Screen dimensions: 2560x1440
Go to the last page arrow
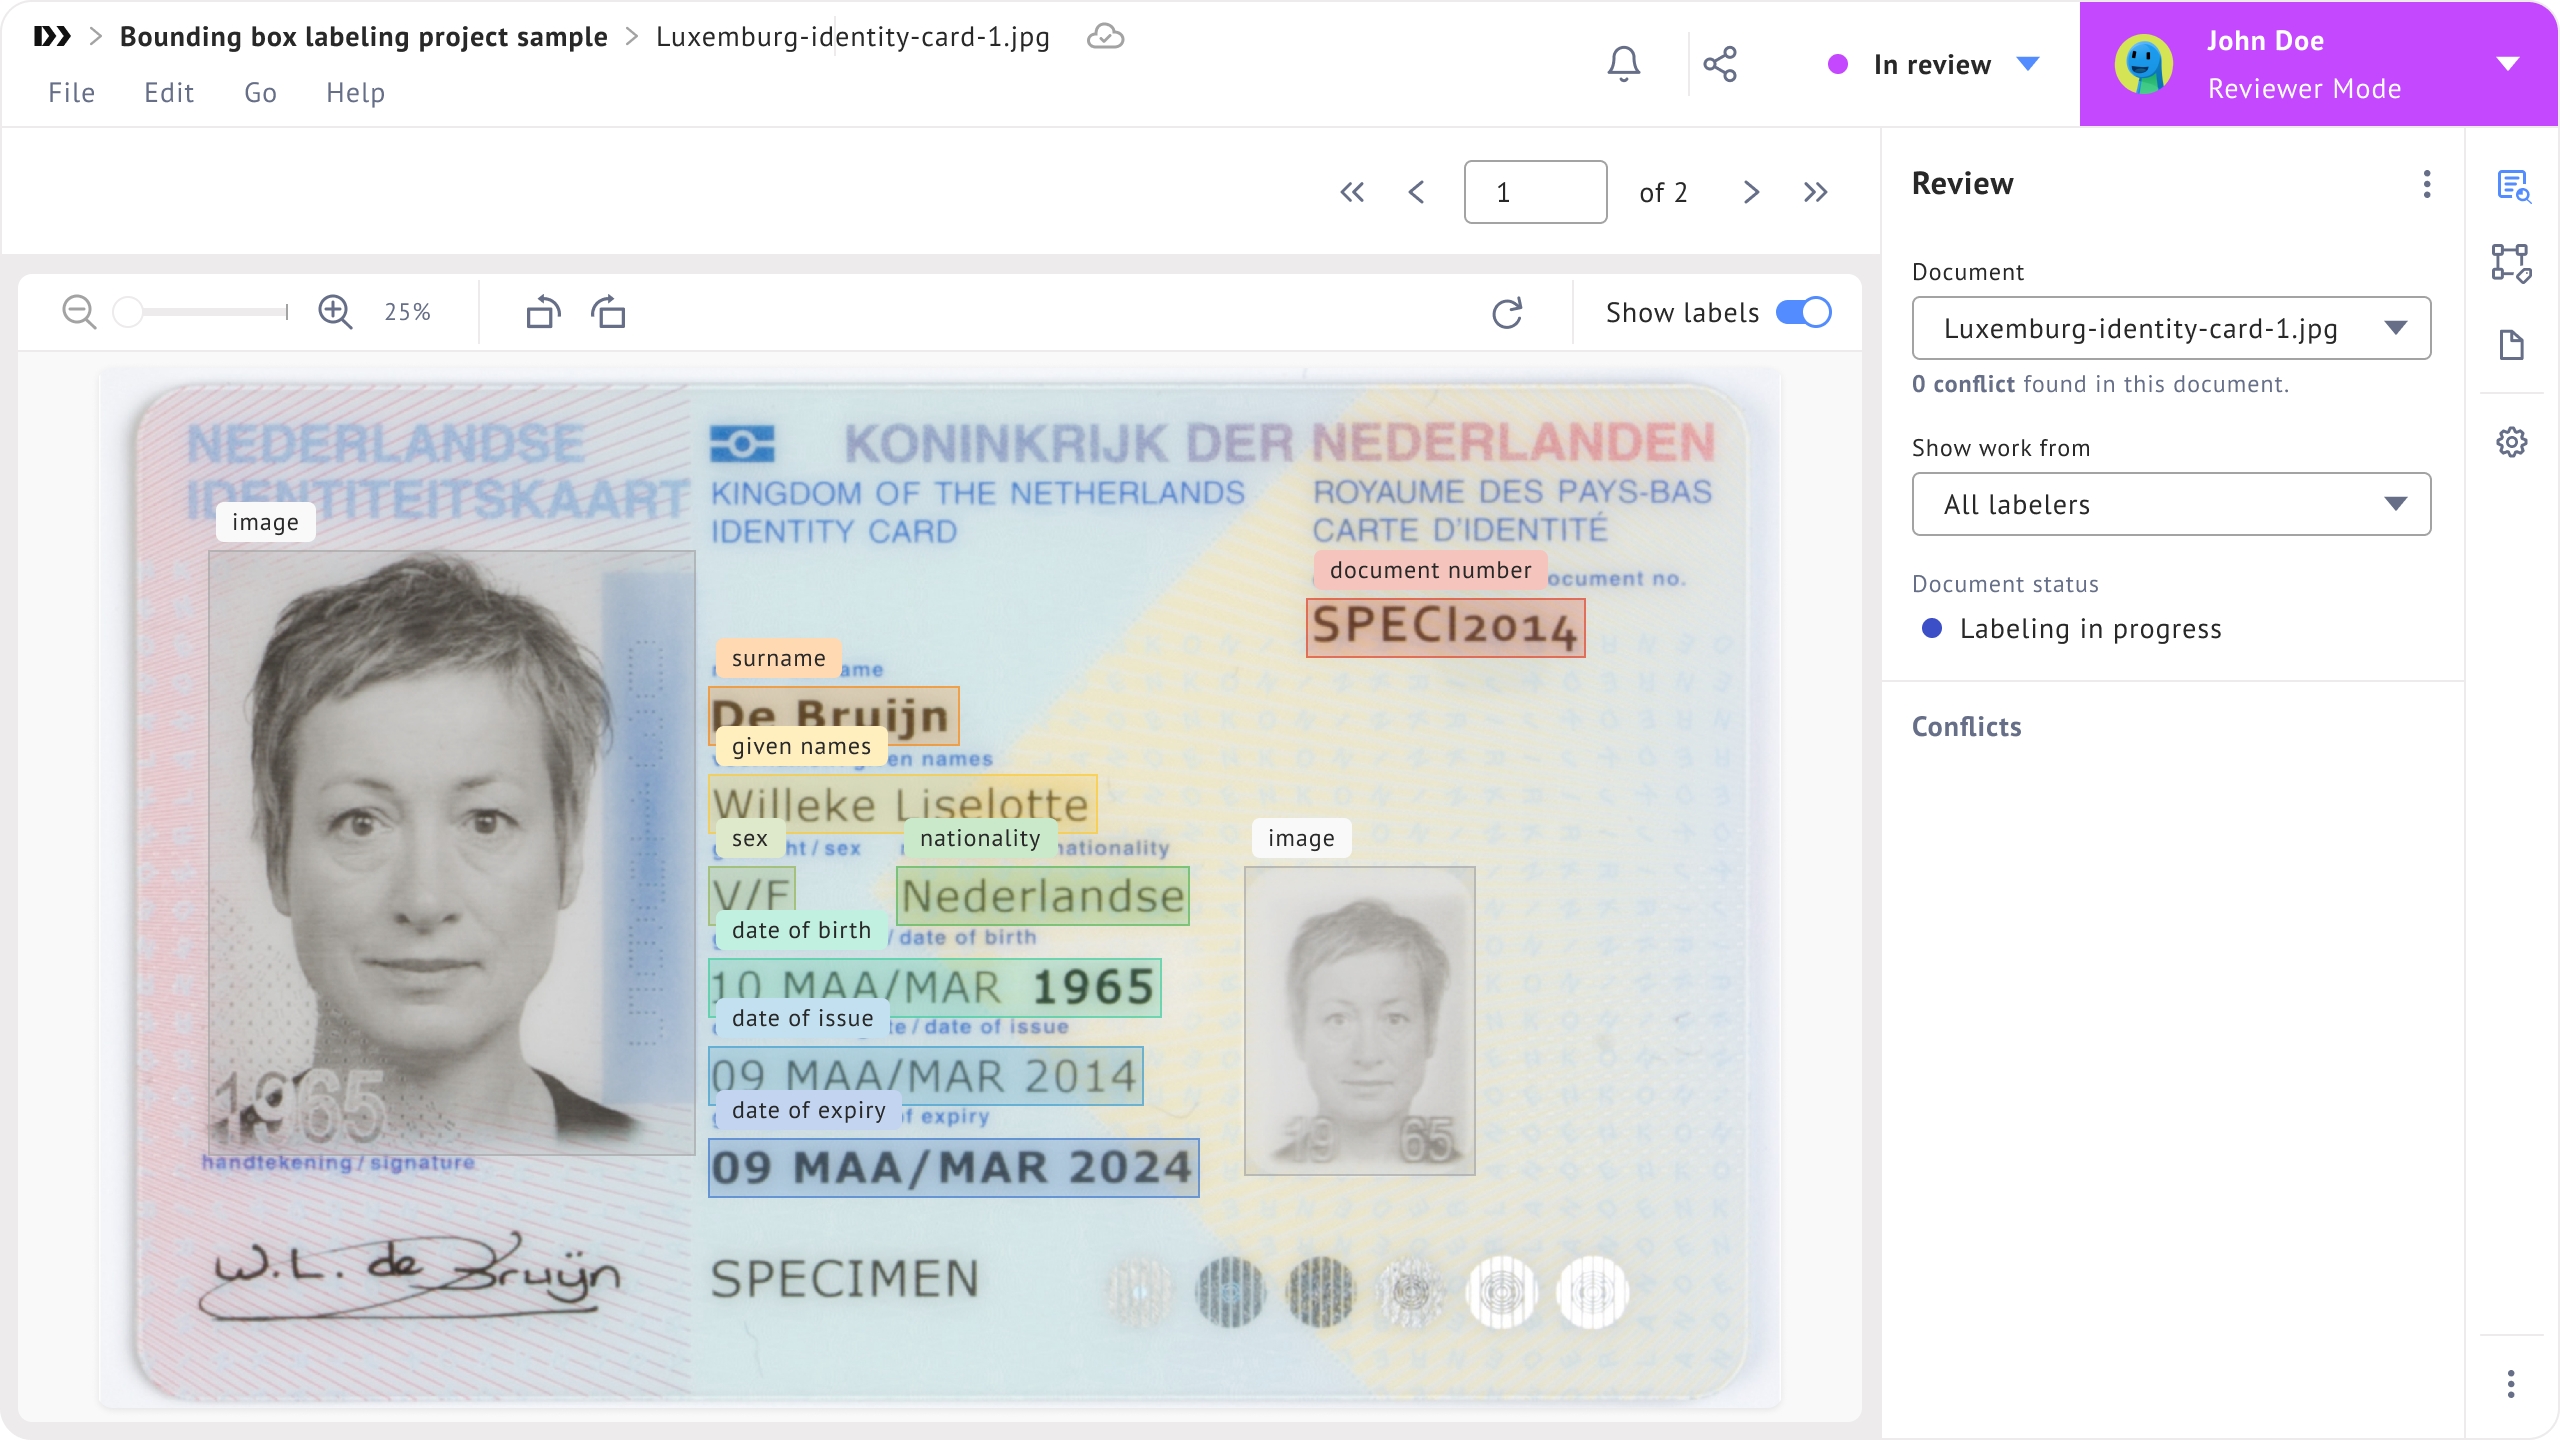point(1815,192)
